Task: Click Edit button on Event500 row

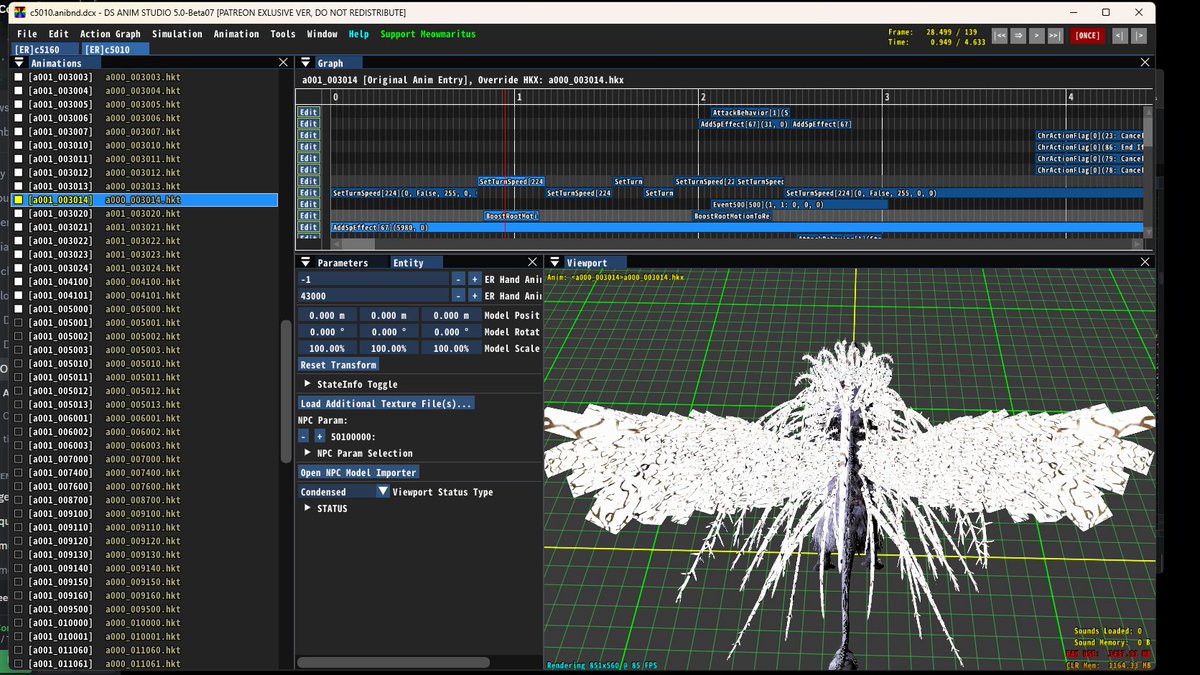Action: (309, 204)
